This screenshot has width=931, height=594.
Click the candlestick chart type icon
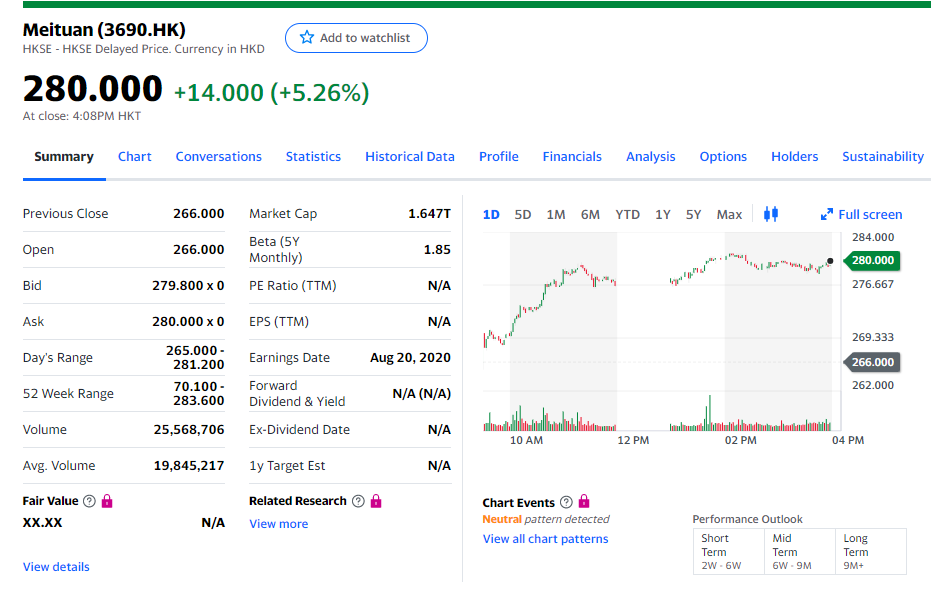pyautogui.click(x=770, y=214)
